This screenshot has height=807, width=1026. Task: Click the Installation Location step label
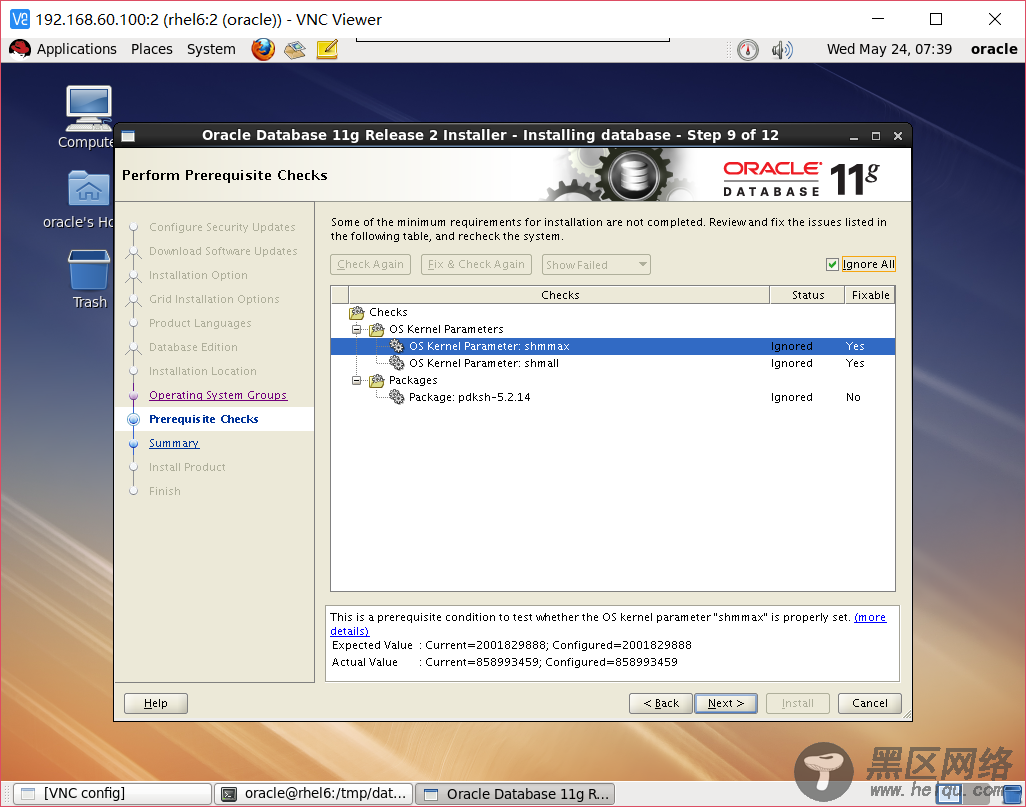(203, 371)
